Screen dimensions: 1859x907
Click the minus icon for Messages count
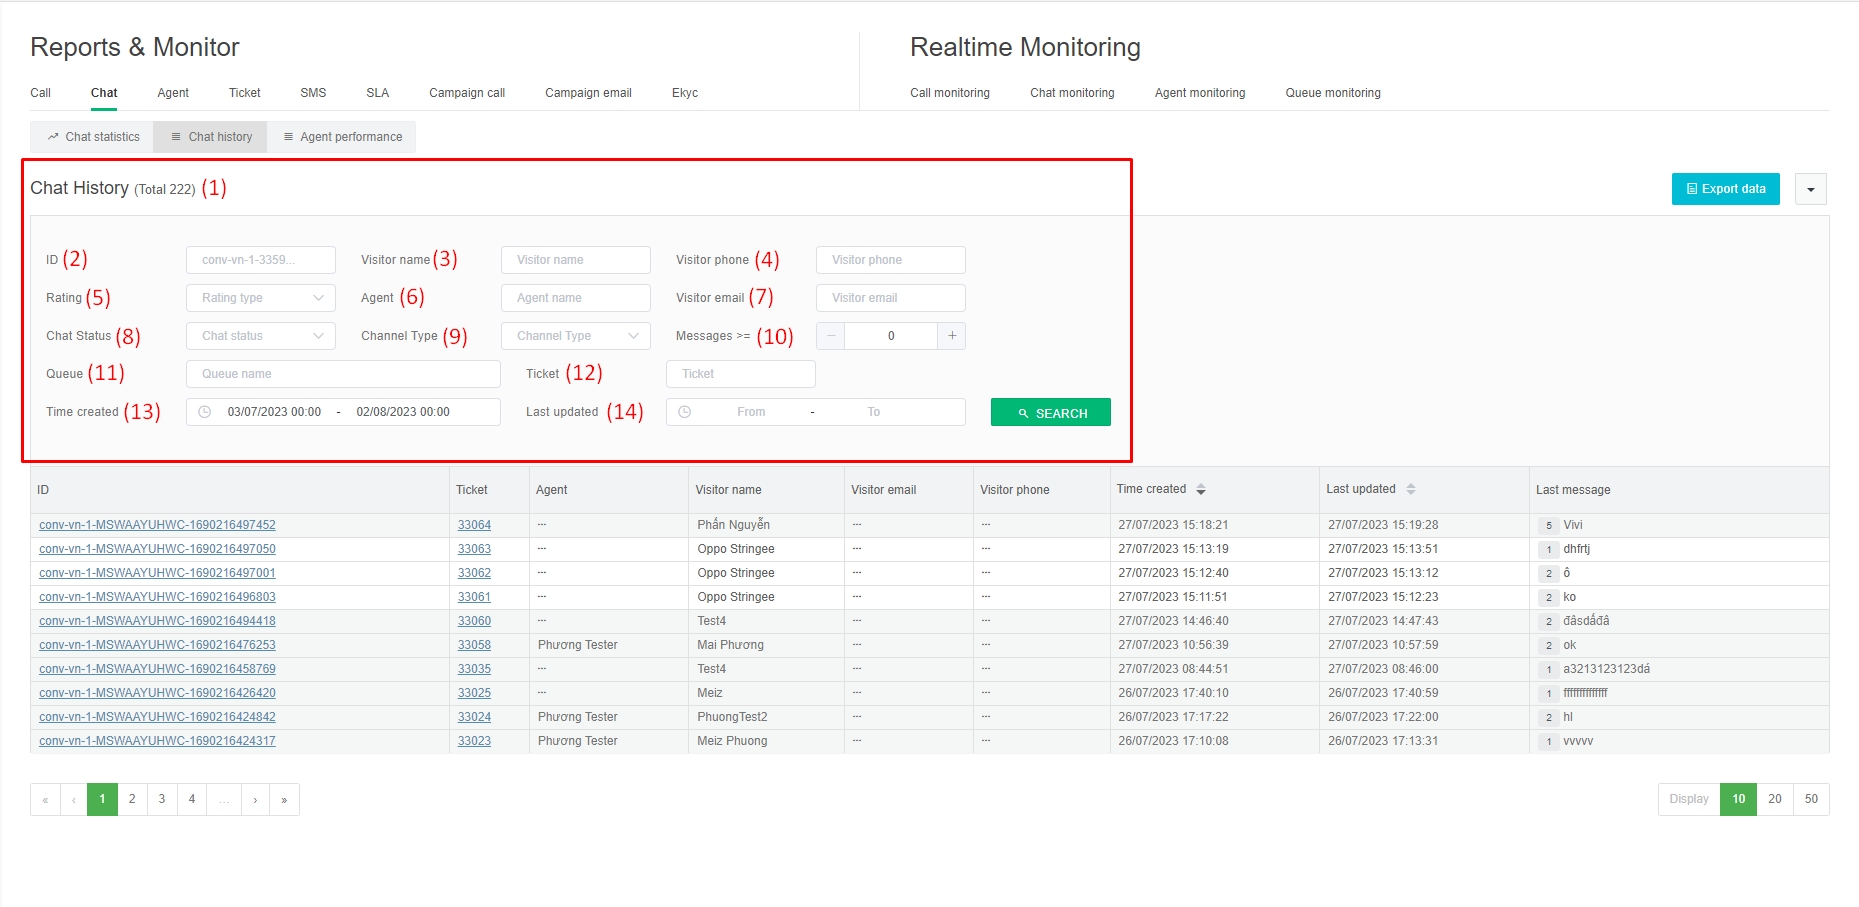(x=831, y=336)
